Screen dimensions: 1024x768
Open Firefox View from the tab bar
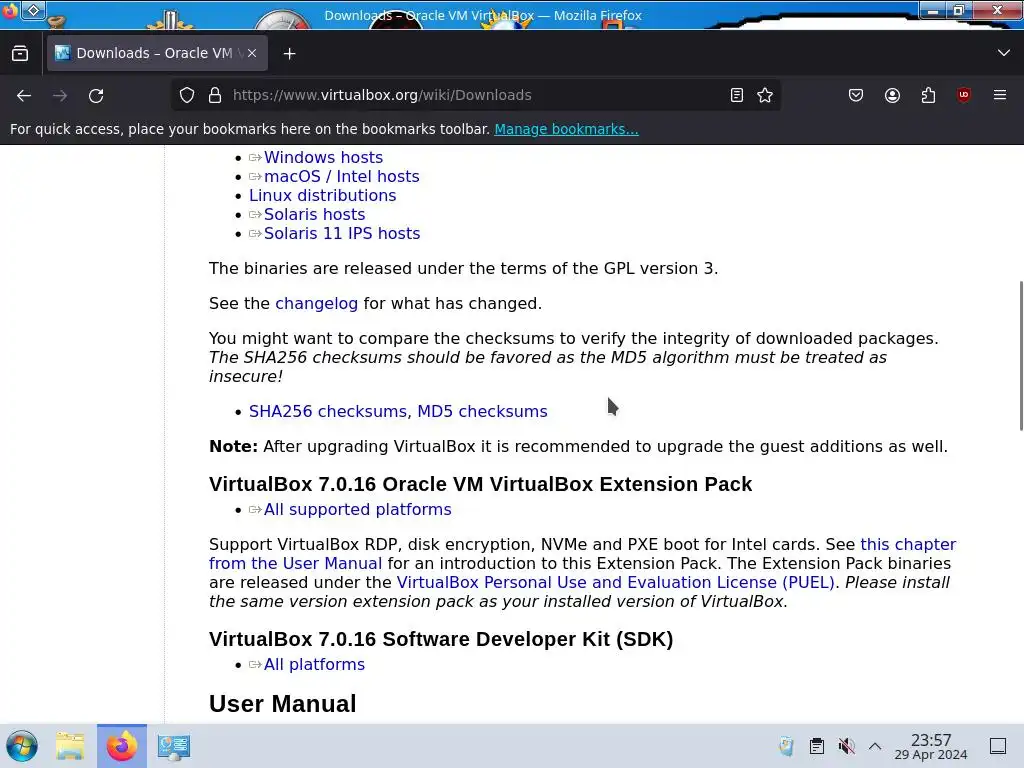(20, 54)
